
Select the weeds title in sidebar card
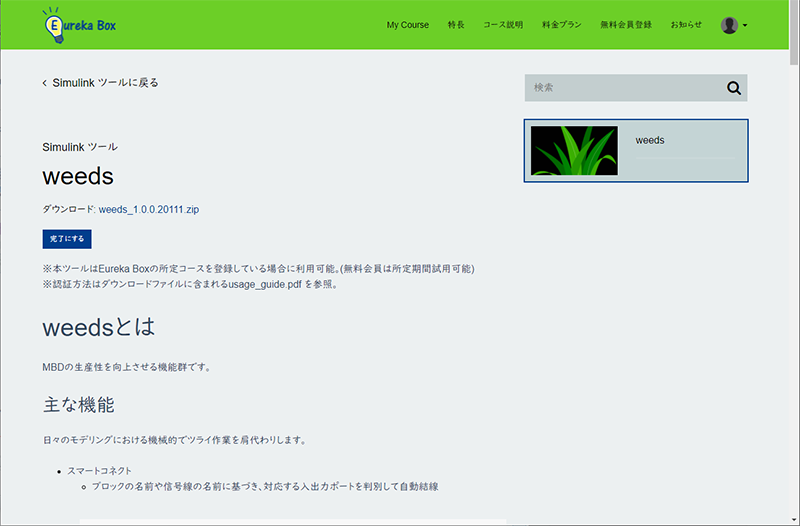pos(649,140)
